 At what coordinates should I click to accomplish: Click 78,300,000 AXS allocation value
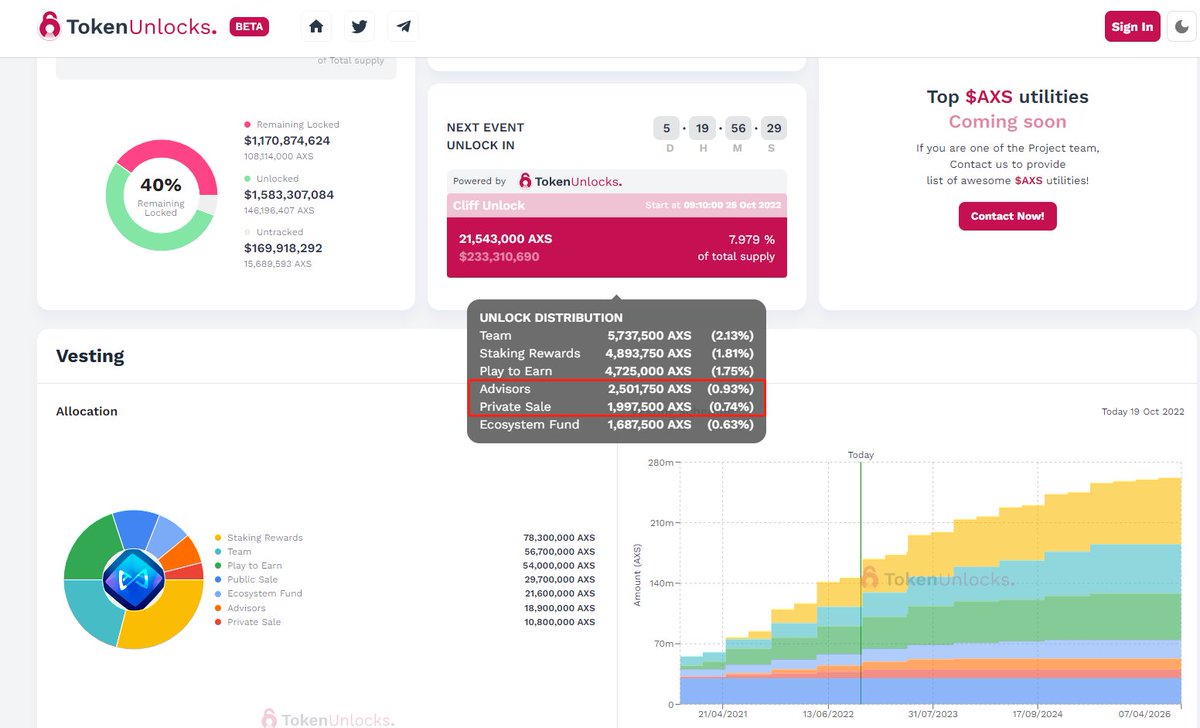pos(559,538)
